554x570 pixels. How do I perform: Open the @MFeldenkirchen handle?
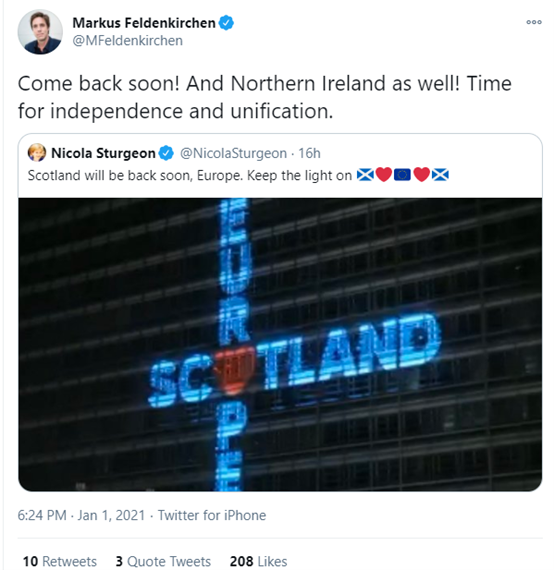pos(127,41)
